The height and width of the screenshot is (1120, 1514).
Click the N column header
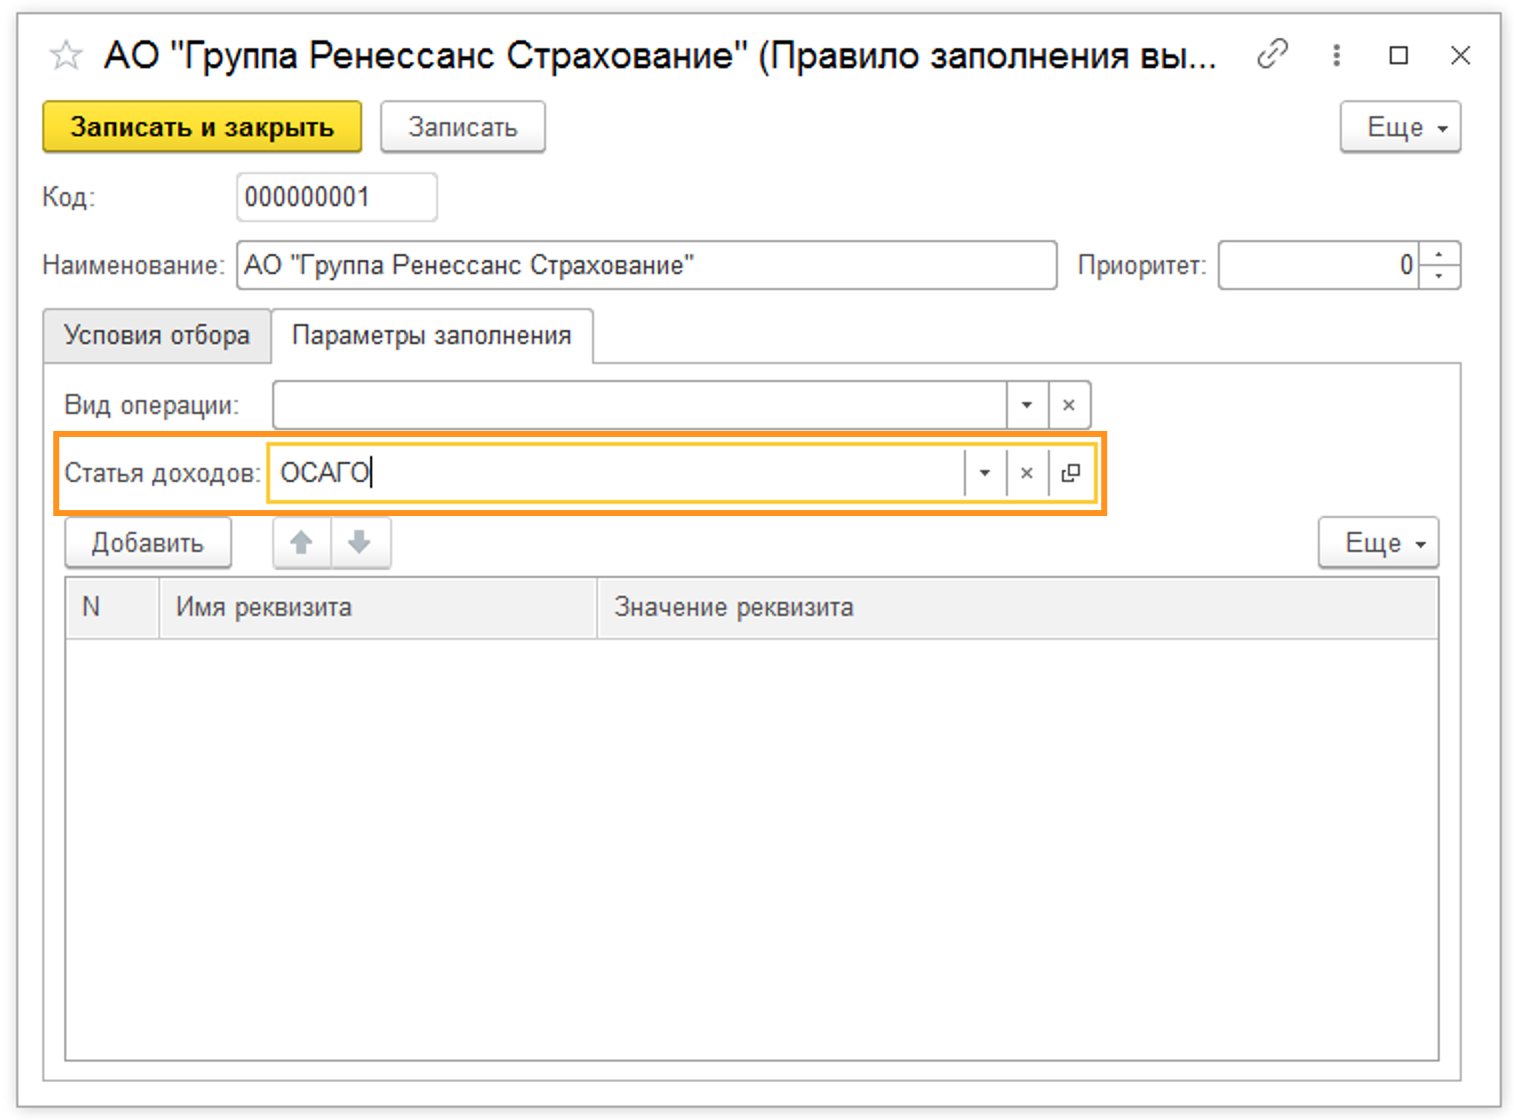tap(112, 607)
